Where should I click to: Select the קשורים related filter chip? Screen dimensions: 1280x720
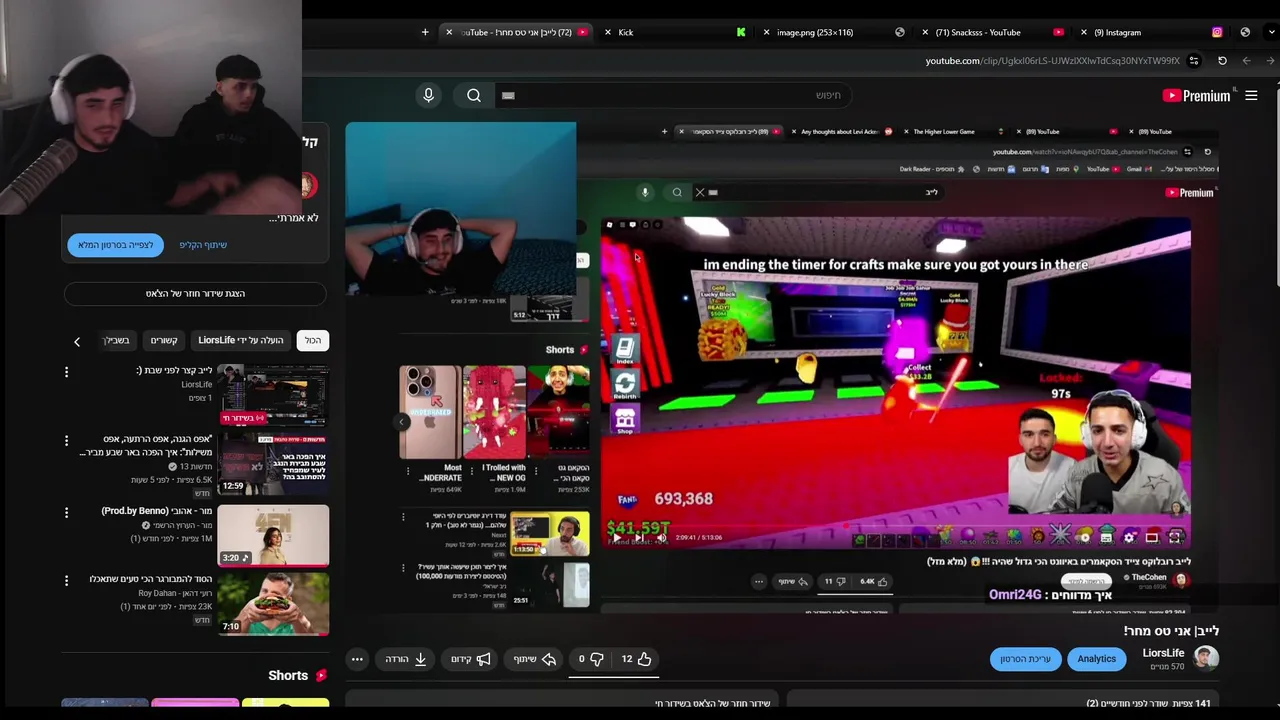(164, 340)
